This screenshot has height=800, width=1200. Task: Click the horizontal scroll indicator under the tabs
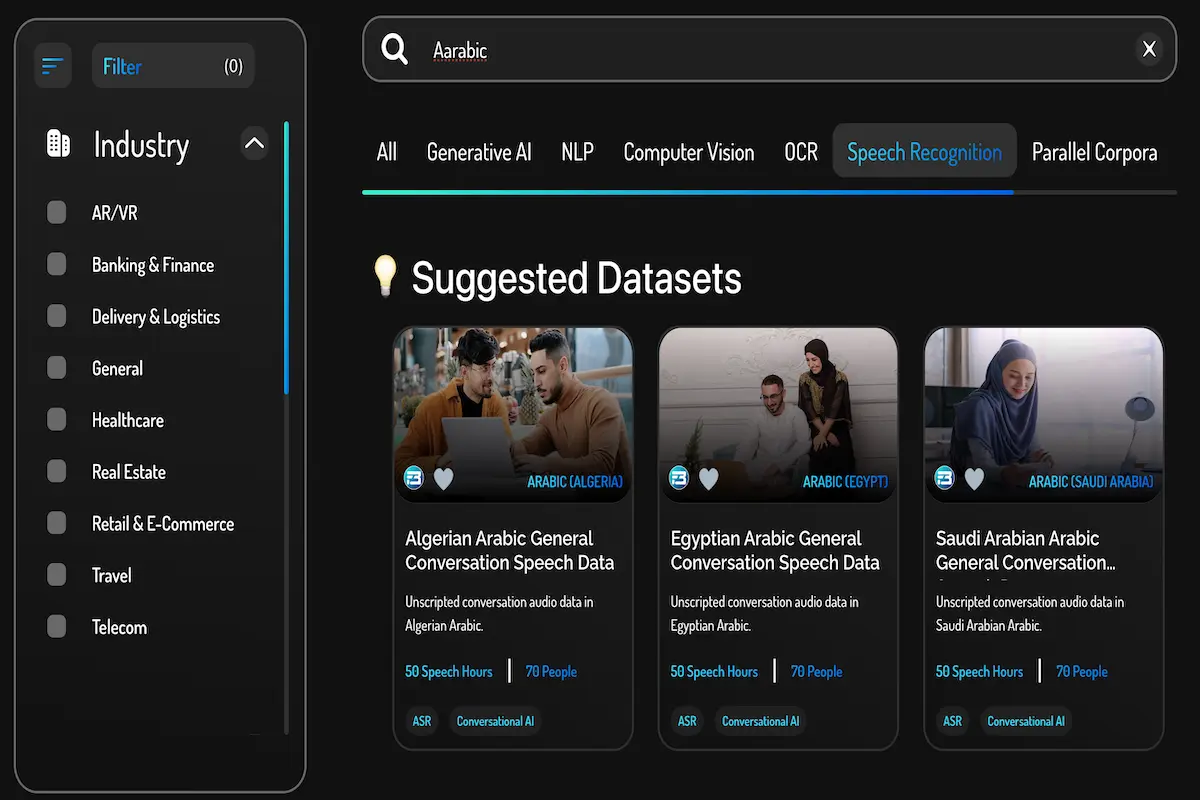688,192
